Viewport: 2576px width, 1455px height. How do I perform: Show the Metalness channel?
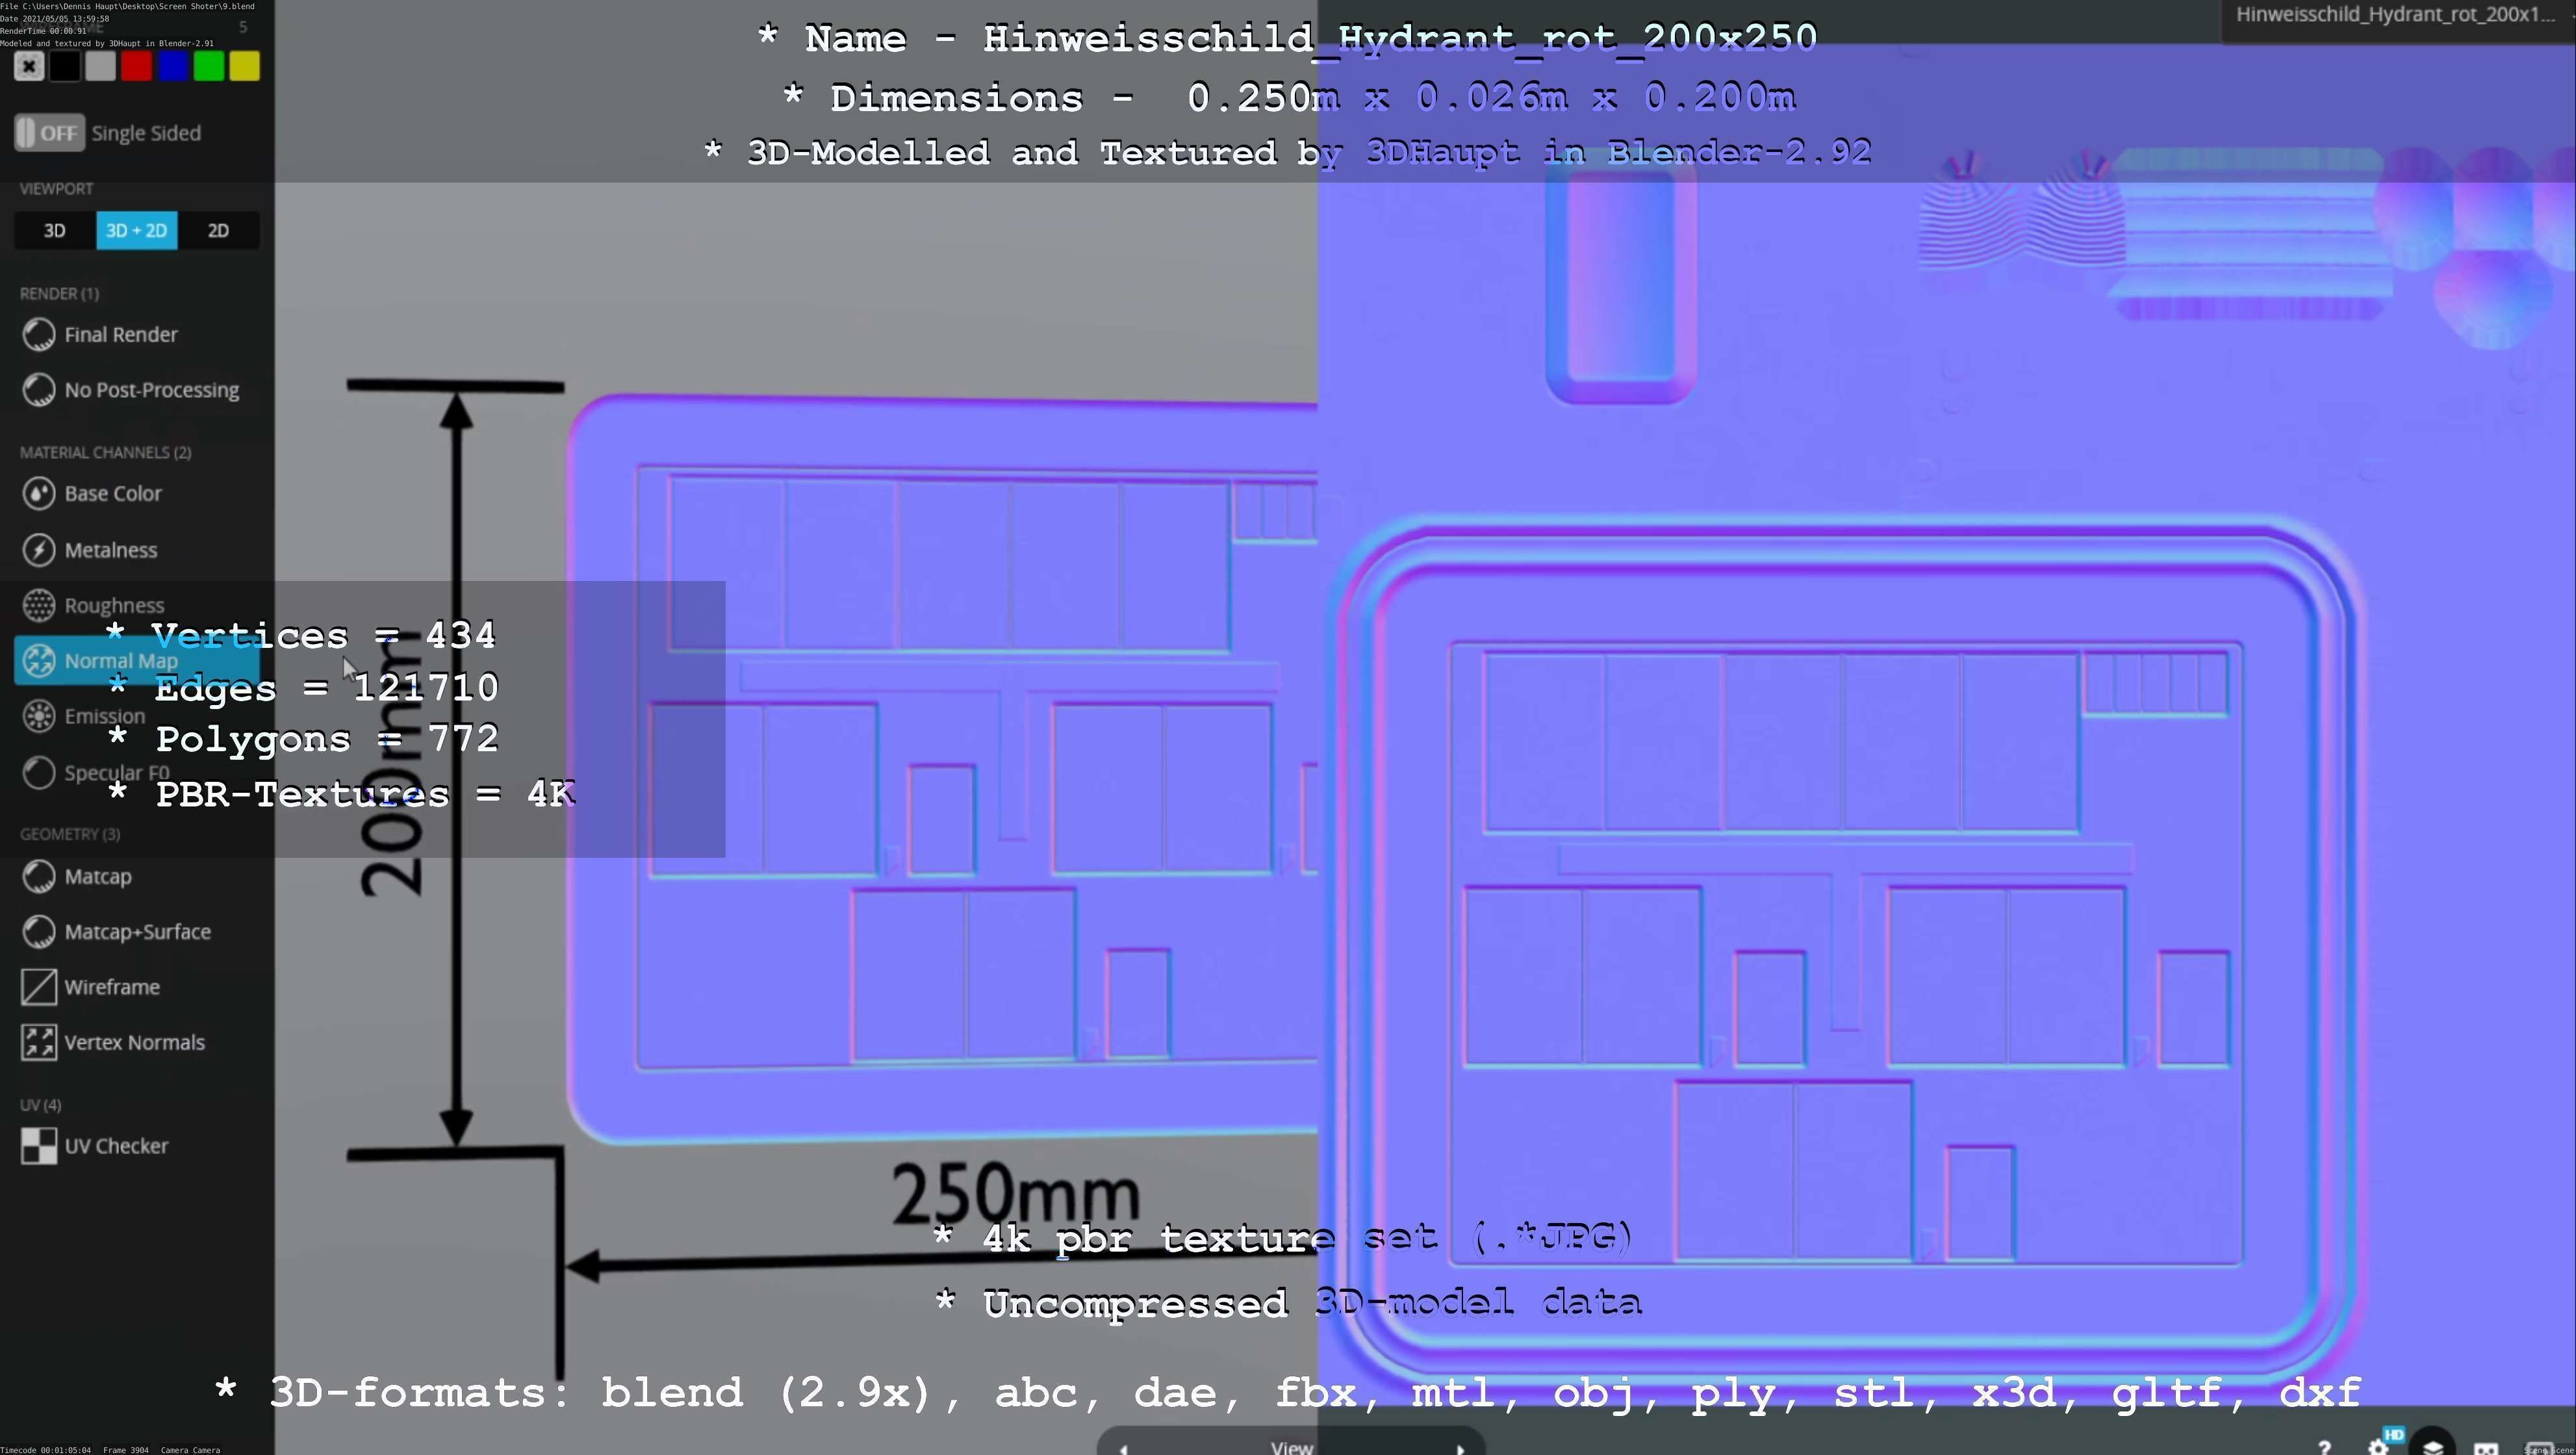pos(90,549)
